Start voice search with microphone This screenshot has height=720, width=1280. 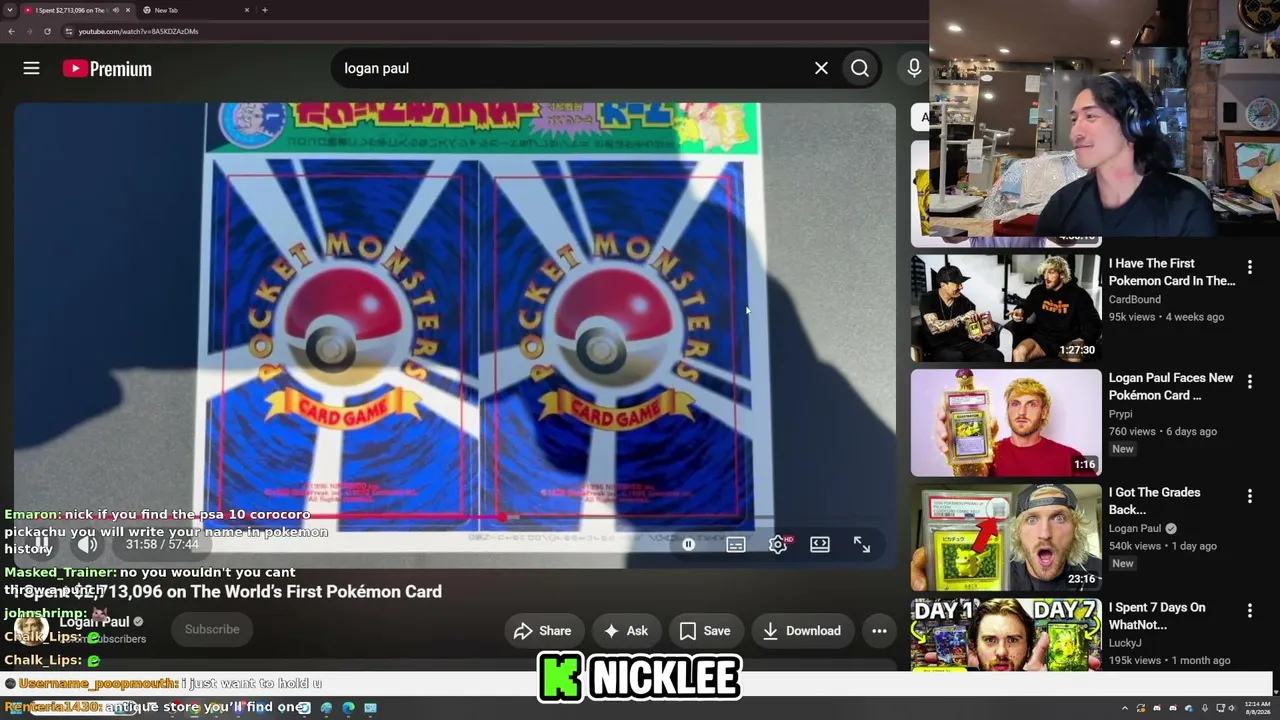click(x=914, y=68)
